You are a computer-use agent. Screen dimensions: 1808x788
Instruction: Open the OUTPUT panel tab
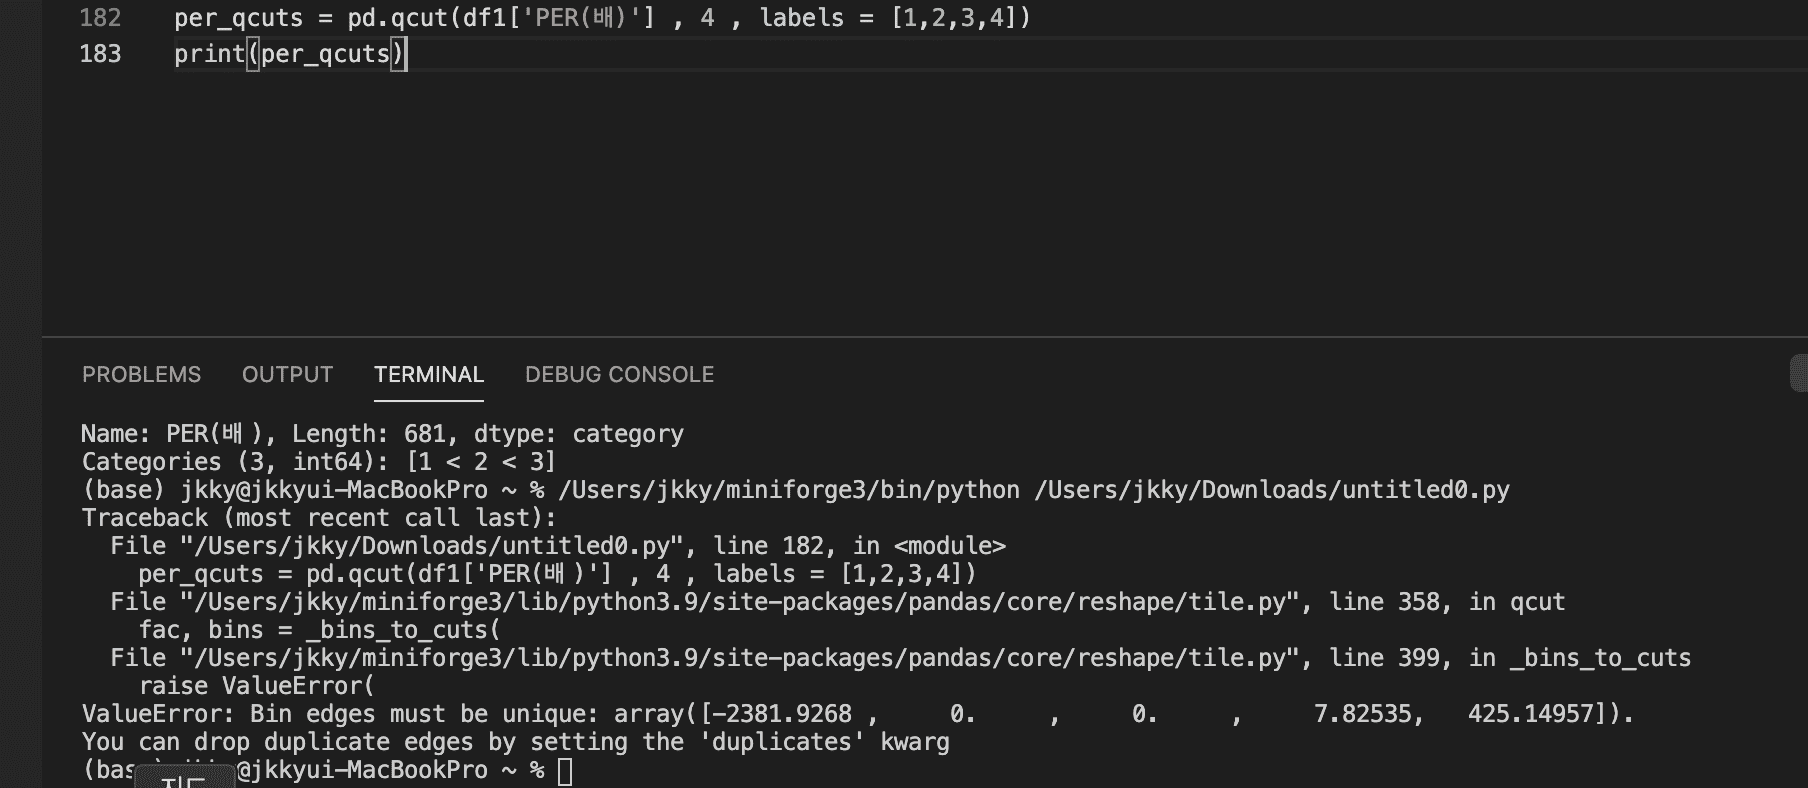pos(287,375)
